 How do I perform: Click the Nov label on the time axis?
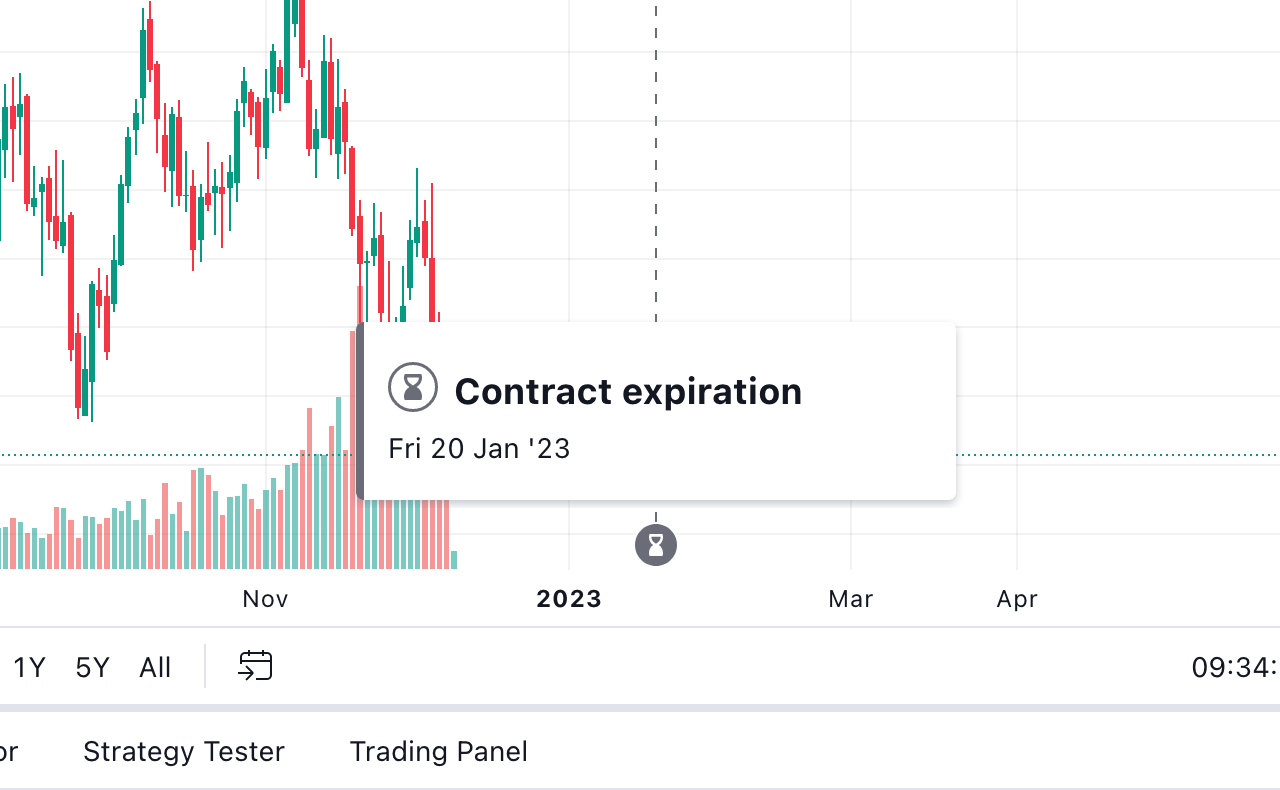[265, 599]
